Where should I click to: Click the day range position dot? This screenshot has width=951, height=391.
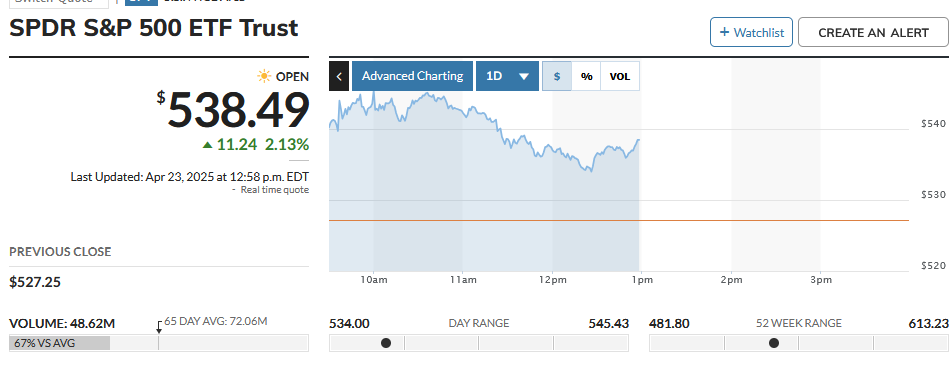(x=386, y=343)
